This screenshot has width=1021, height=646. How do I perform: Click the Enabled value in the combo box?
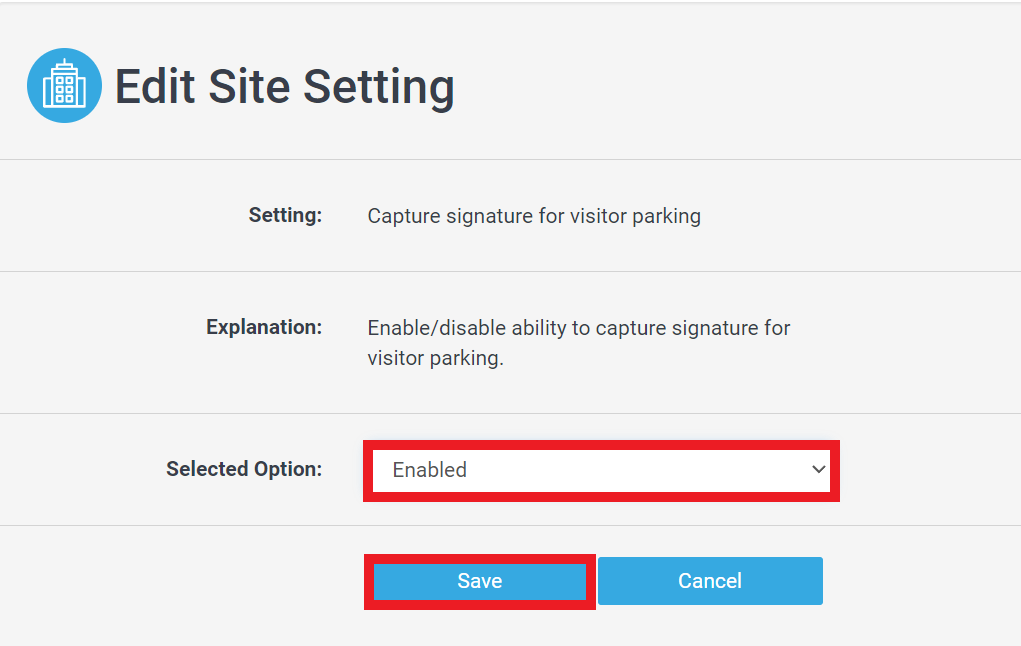(430, 470)
